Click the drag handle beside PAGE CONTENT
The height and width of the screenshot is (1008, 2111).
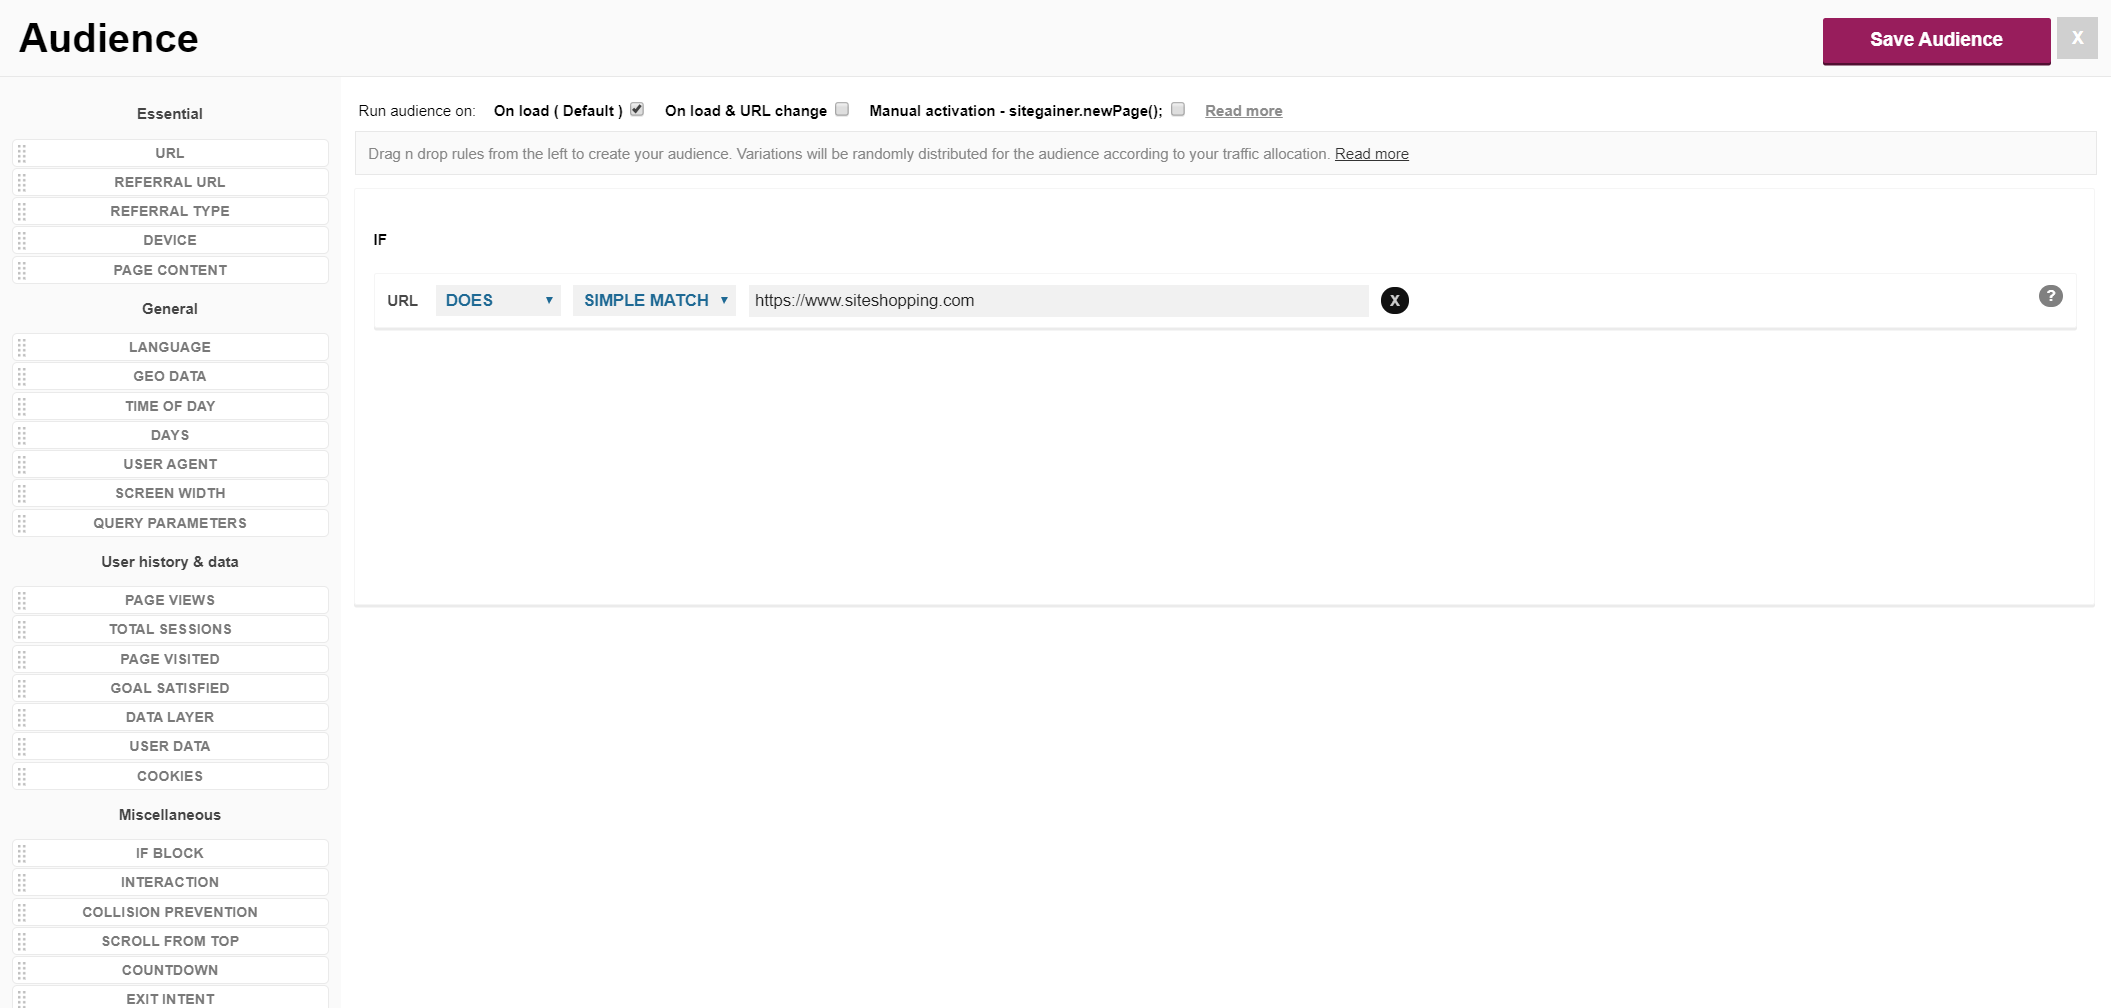[22, 270]
